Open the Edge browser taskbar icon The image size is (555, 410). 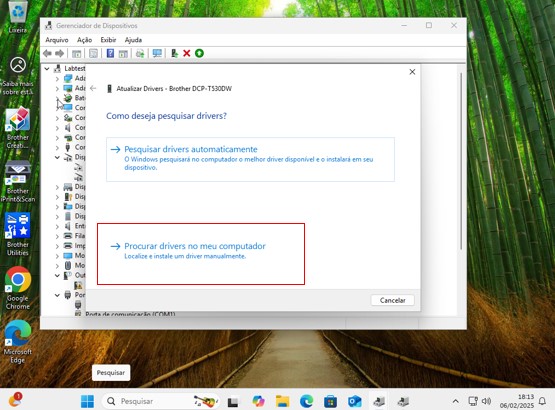pos(306,401)
